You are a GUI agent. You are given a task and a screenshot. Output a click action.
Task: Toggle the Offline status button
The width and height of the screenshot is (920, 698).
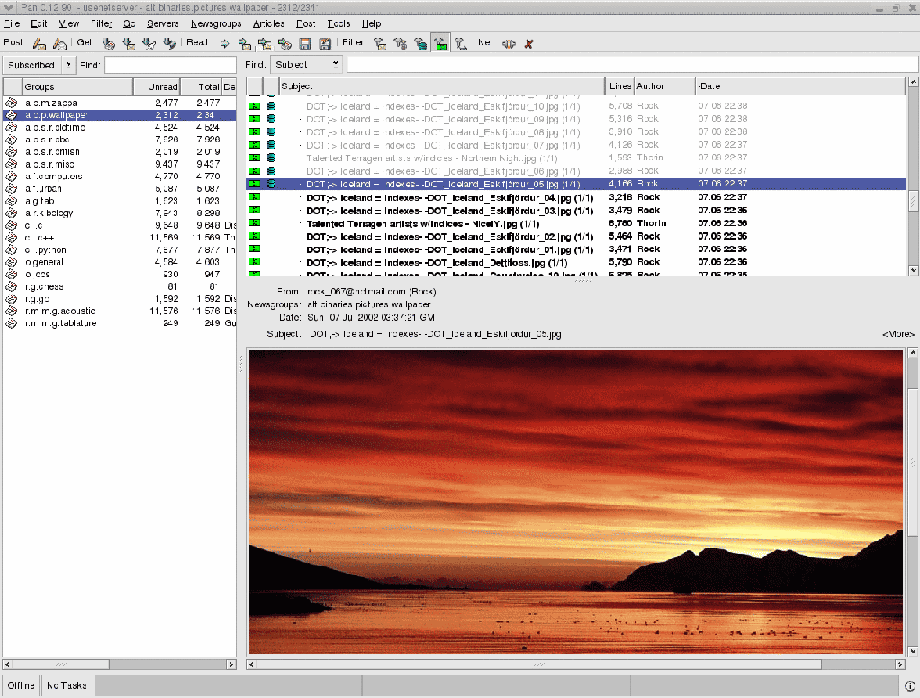[x=21, y=686]
